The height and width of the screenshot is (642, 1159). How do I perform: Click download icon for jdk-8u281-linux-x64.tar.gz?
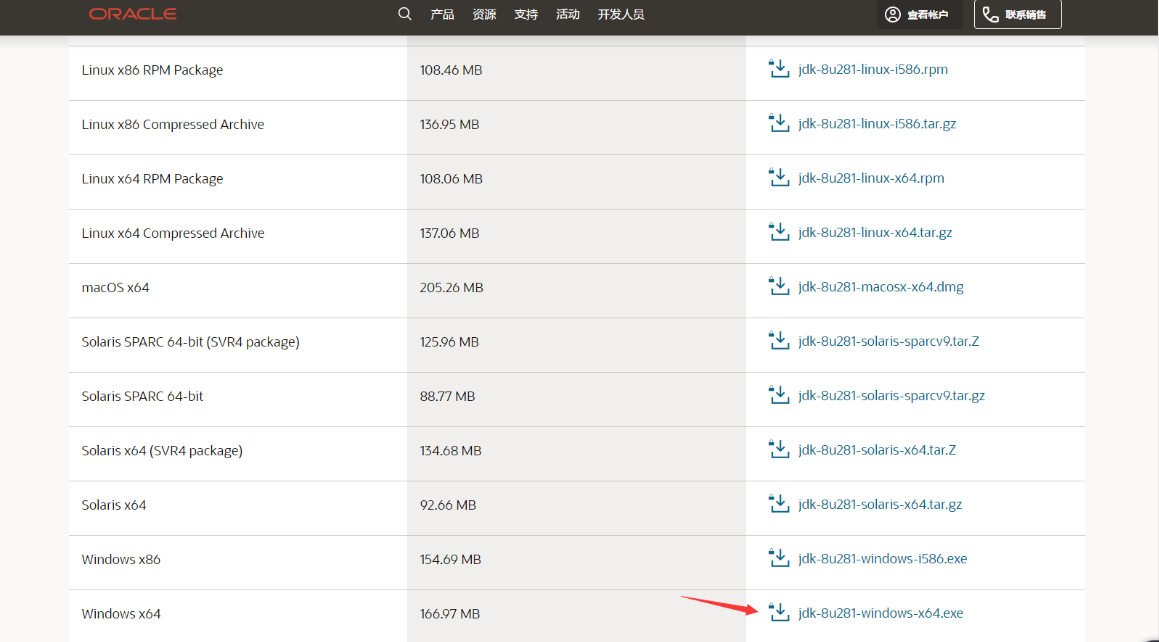(779, 232)
